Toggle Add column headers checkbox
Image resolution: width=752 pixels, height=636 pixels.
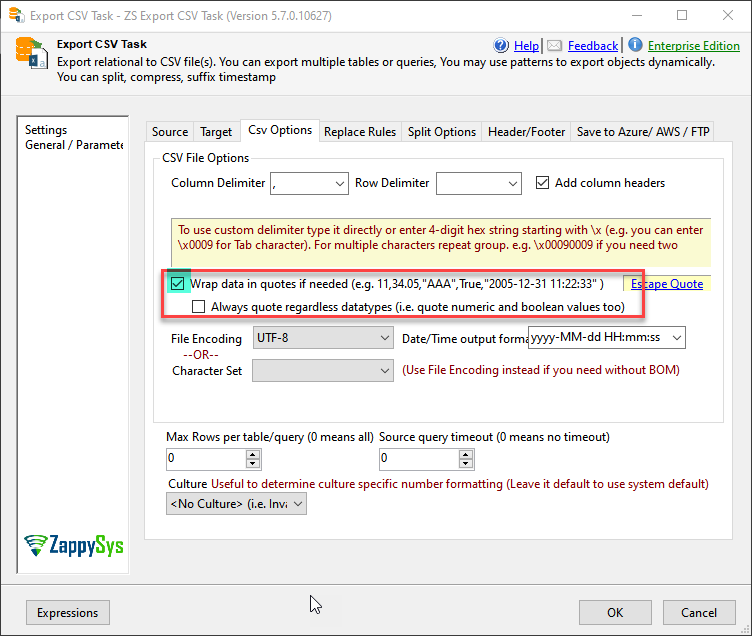542,183
